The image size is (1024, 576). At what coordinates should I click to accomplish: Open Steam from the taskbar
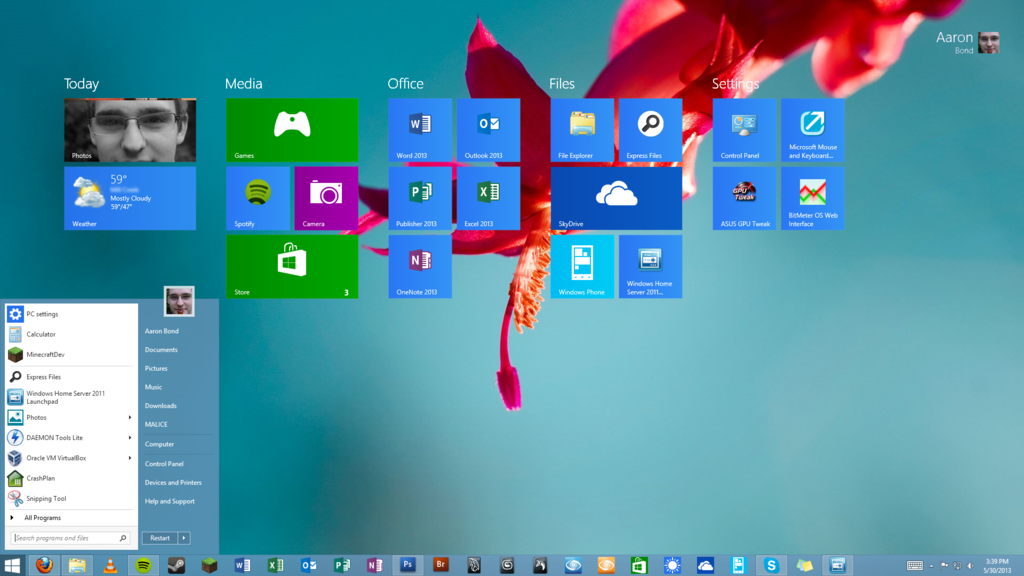click(176, 565)
